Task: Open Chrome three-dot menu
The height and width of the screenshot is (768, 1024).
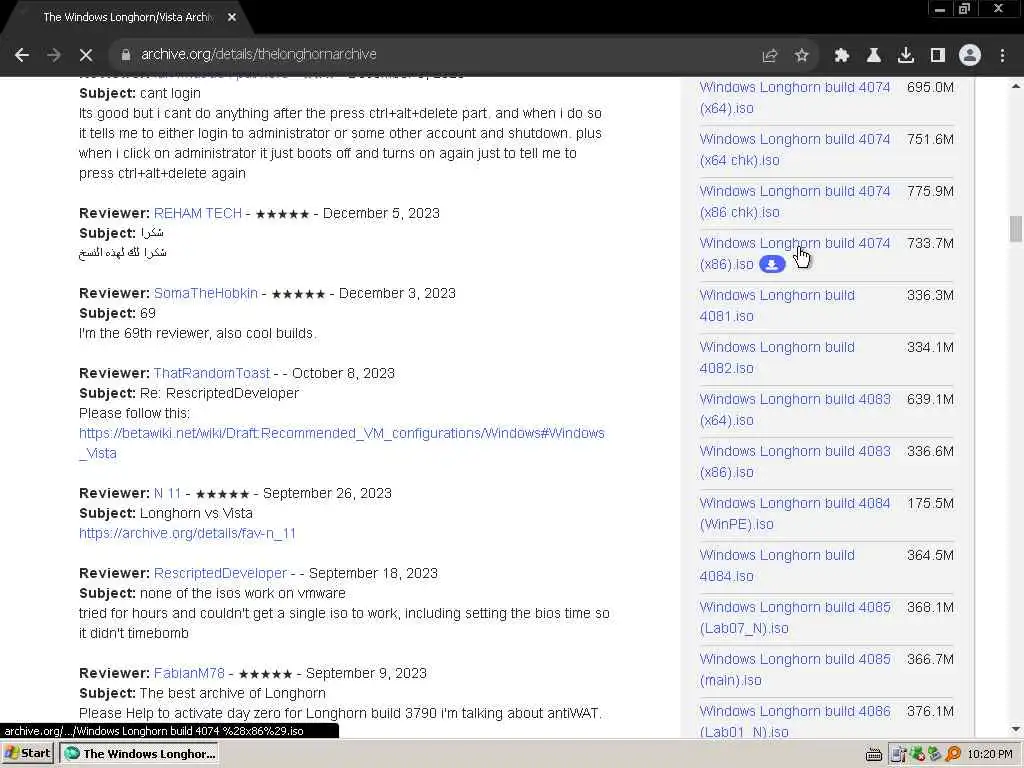Action: [1002, 56]
